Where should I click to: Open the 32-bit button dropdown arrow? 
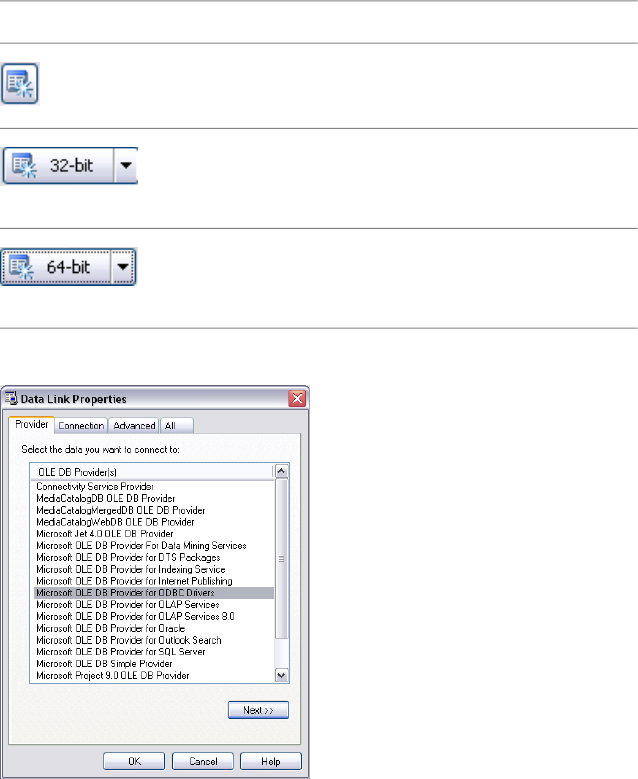tap(126, 165)
